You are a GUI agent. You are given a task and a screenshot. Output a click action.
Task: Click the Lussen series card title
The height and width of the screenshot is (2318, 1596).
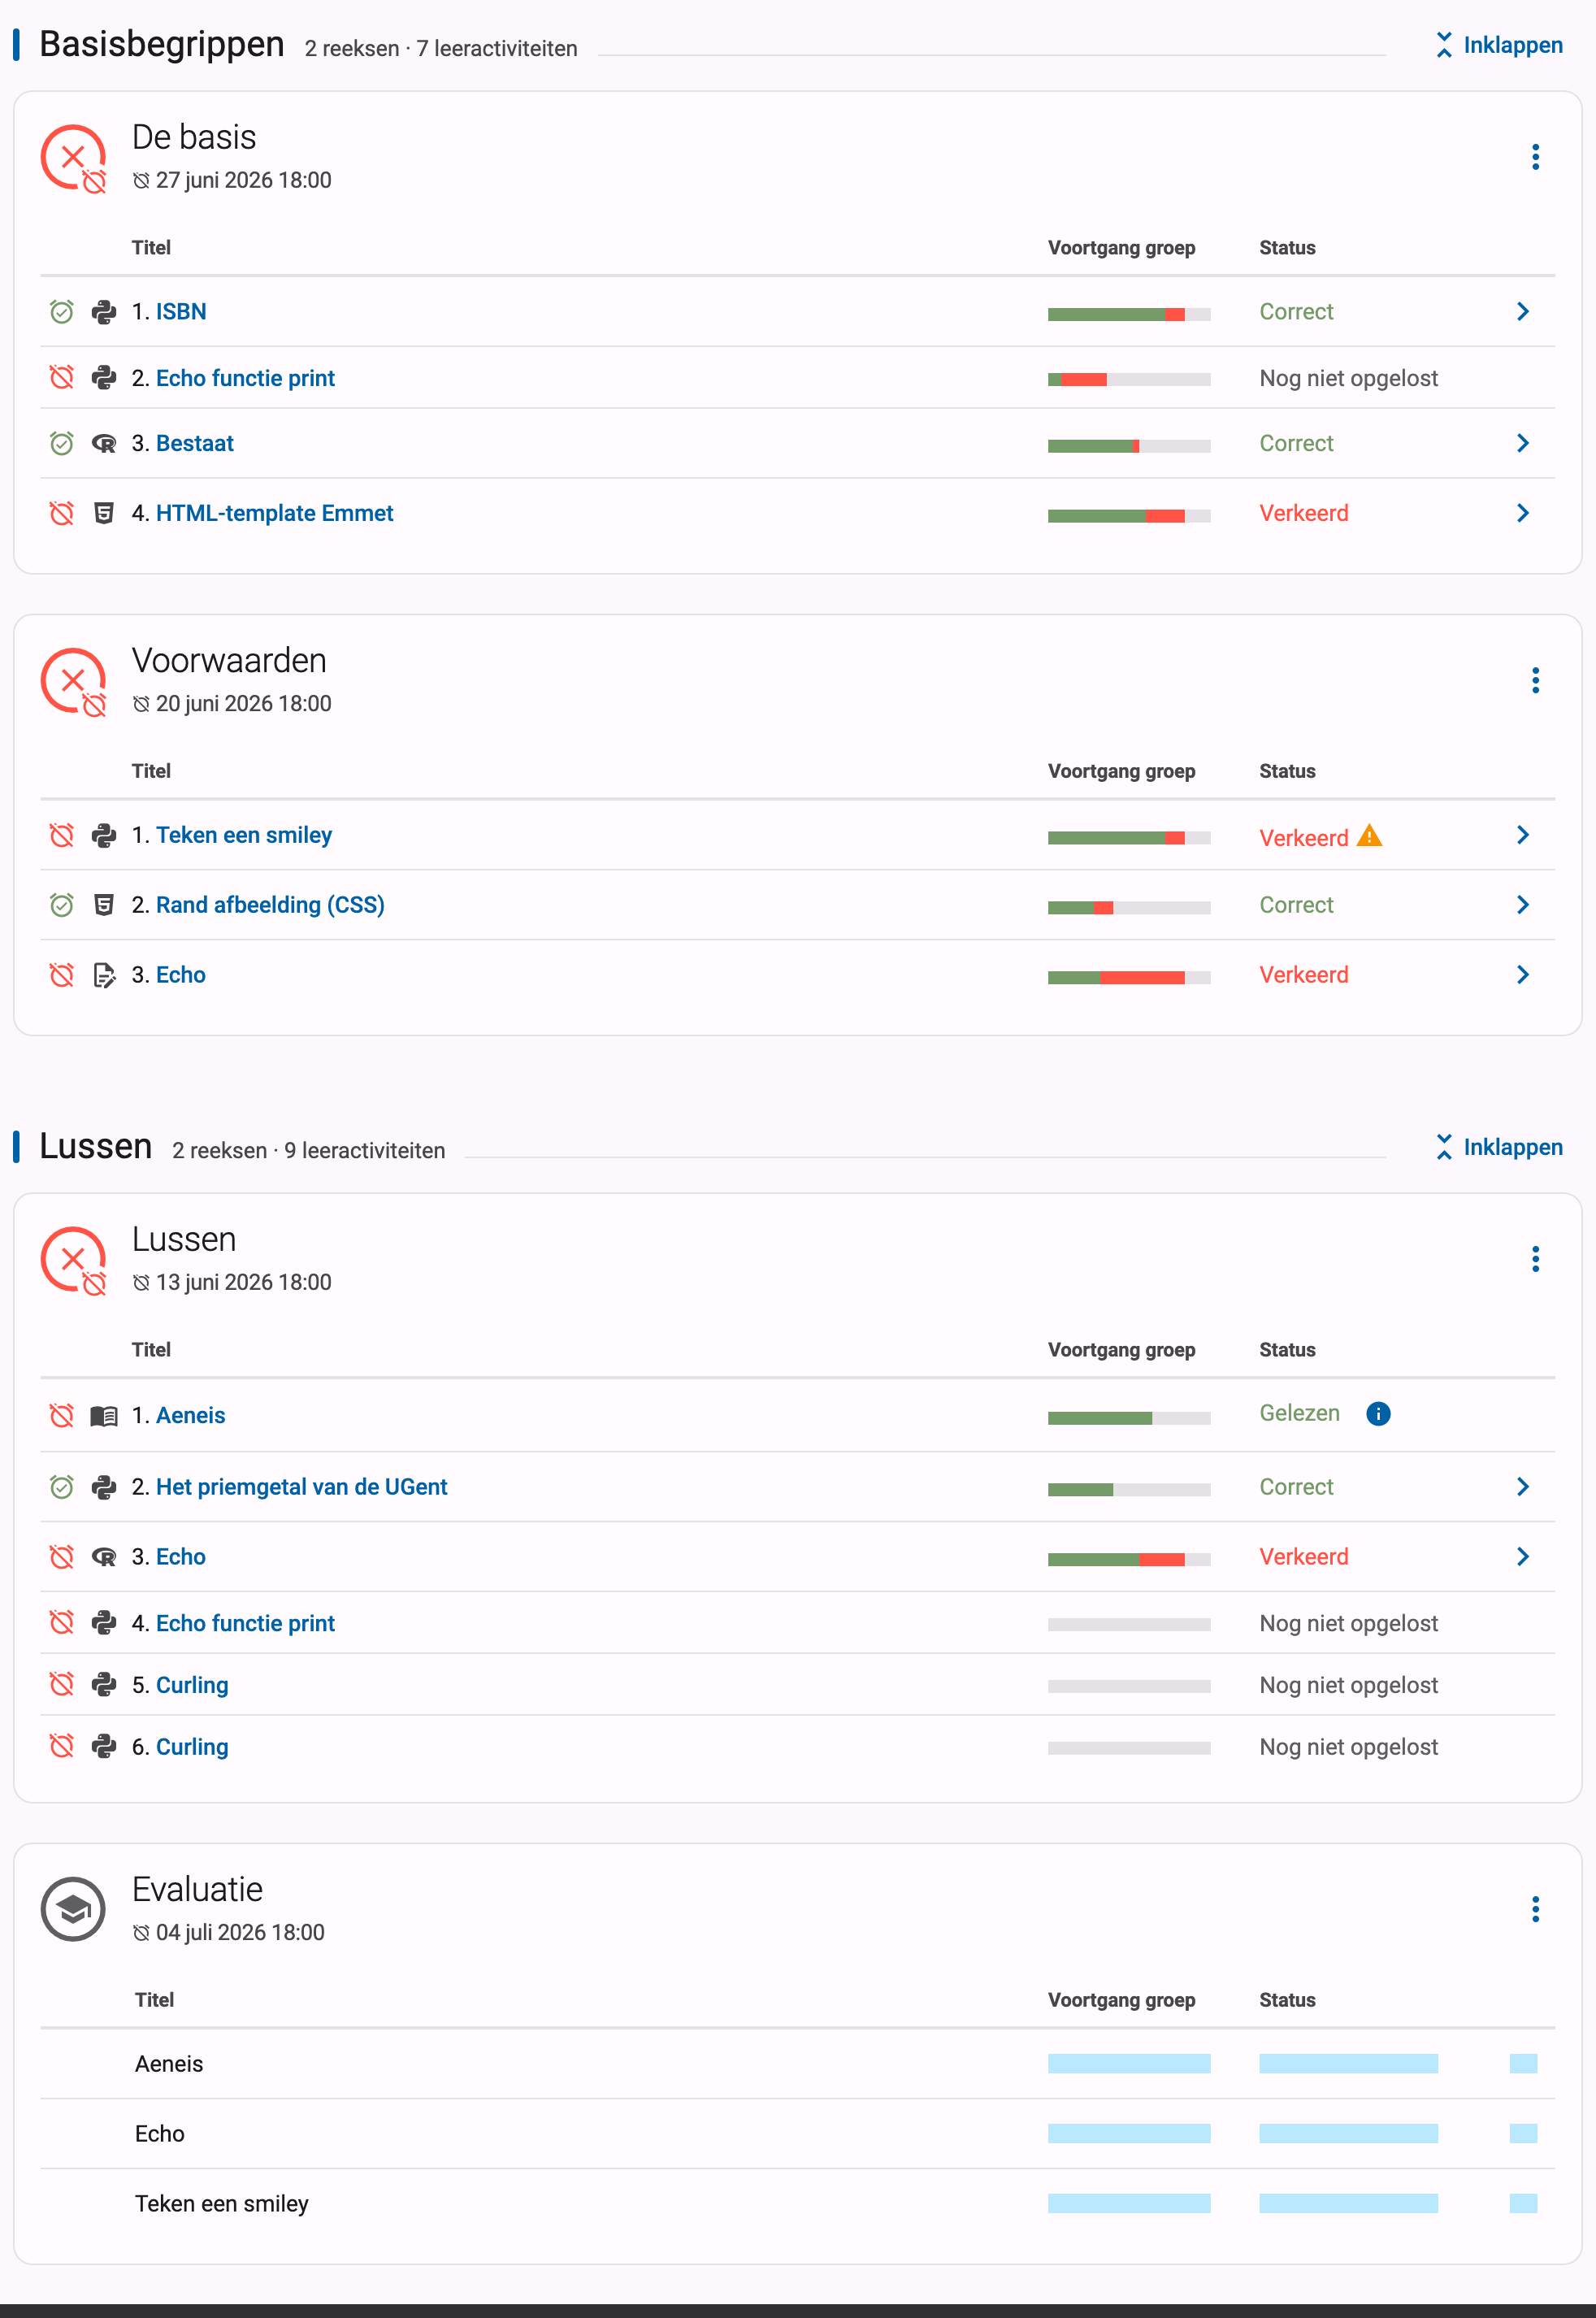point(184,1239)
